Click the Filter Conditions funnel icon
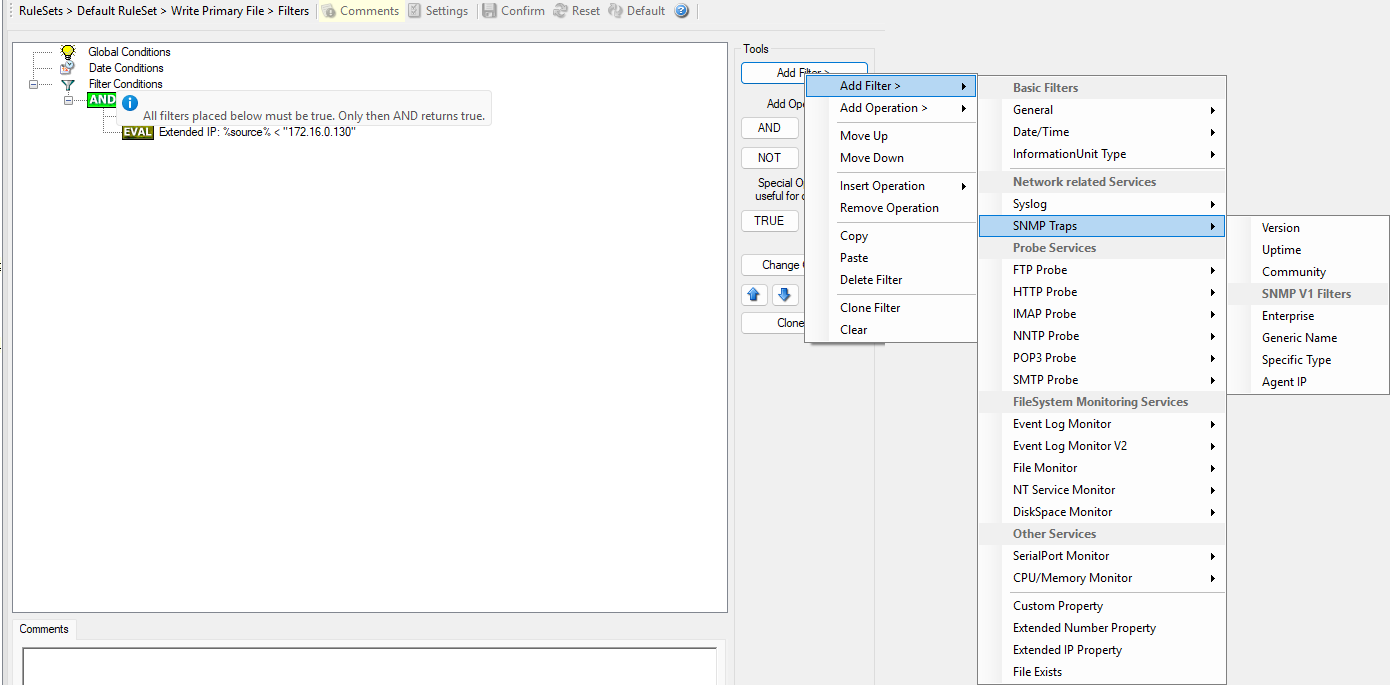 [x=68, y=85]
